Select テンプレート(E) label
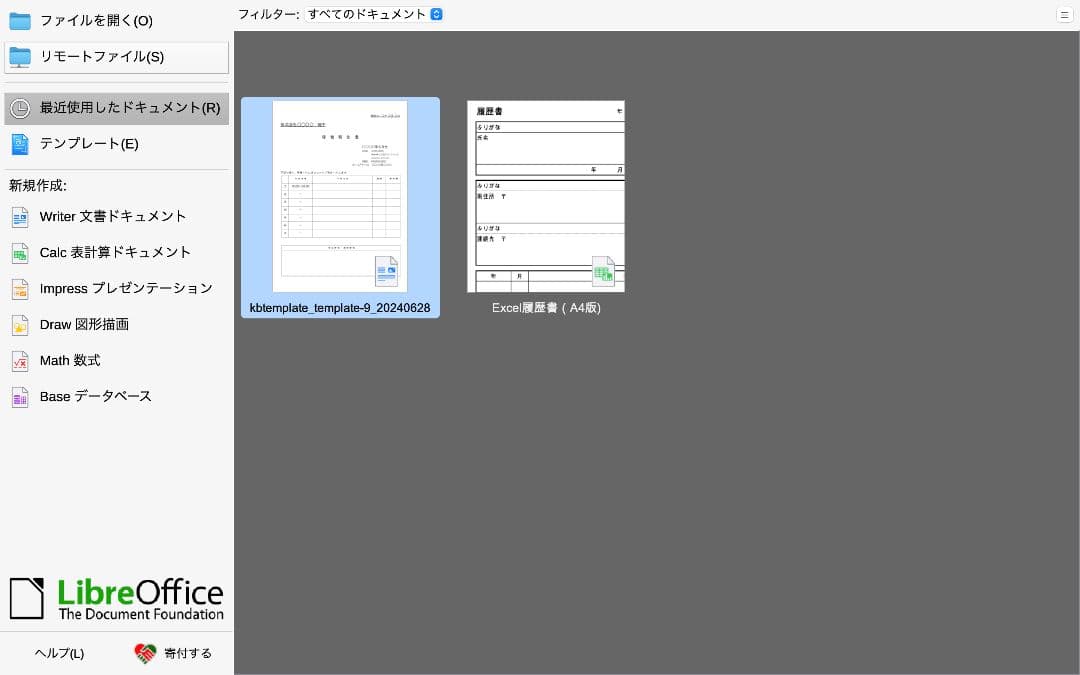This screenshot has width=1080, height=675. pos(89,144)
